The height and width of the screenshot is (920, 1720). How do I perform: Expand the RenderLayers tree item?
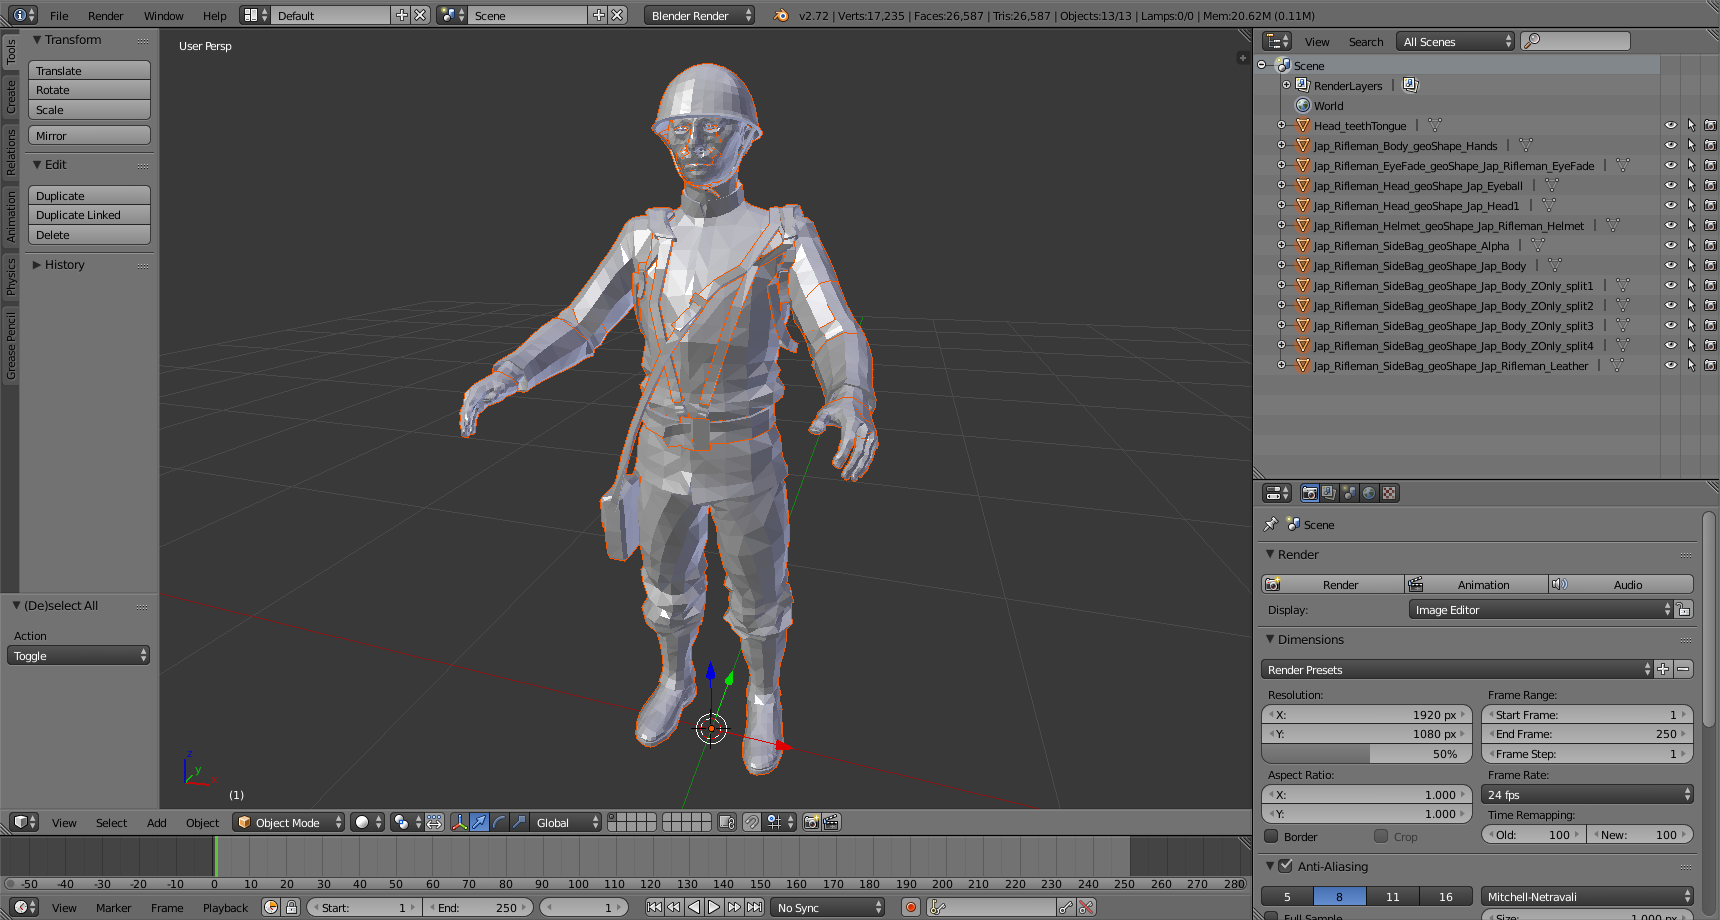(x=1286, y=85)
